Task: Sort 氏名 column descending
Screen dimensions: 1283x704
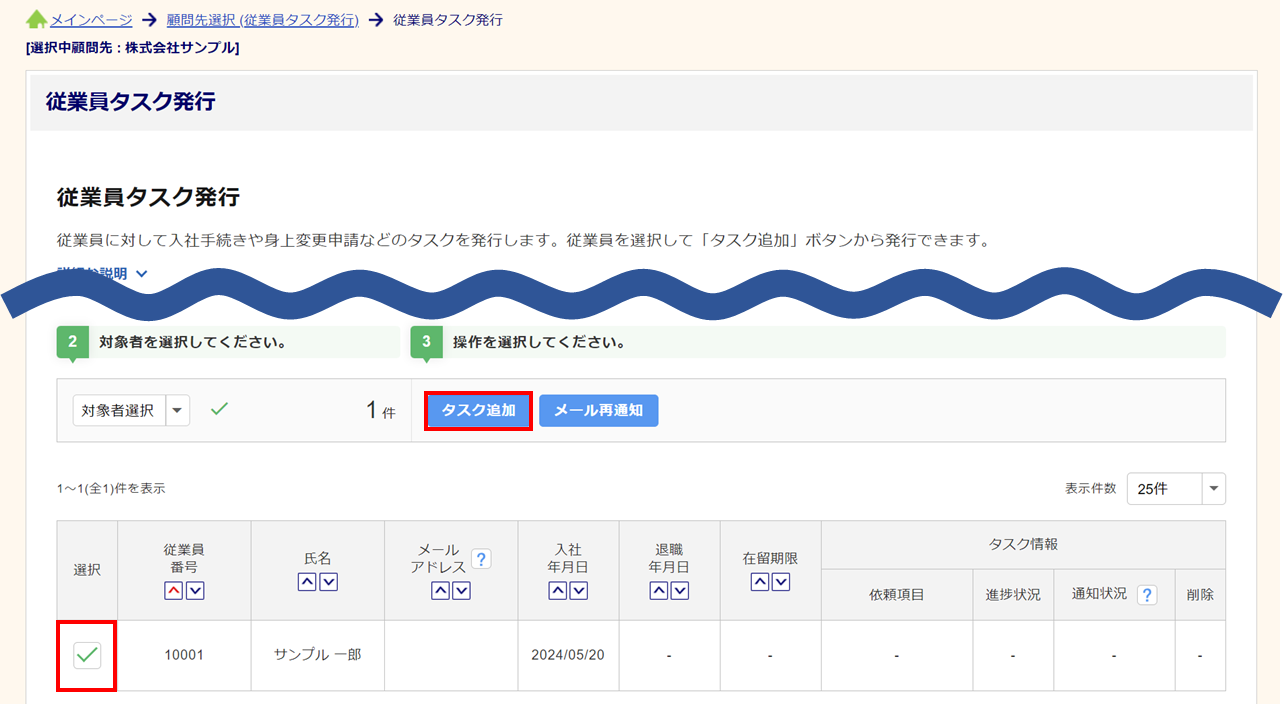Action: coord(328,582)
